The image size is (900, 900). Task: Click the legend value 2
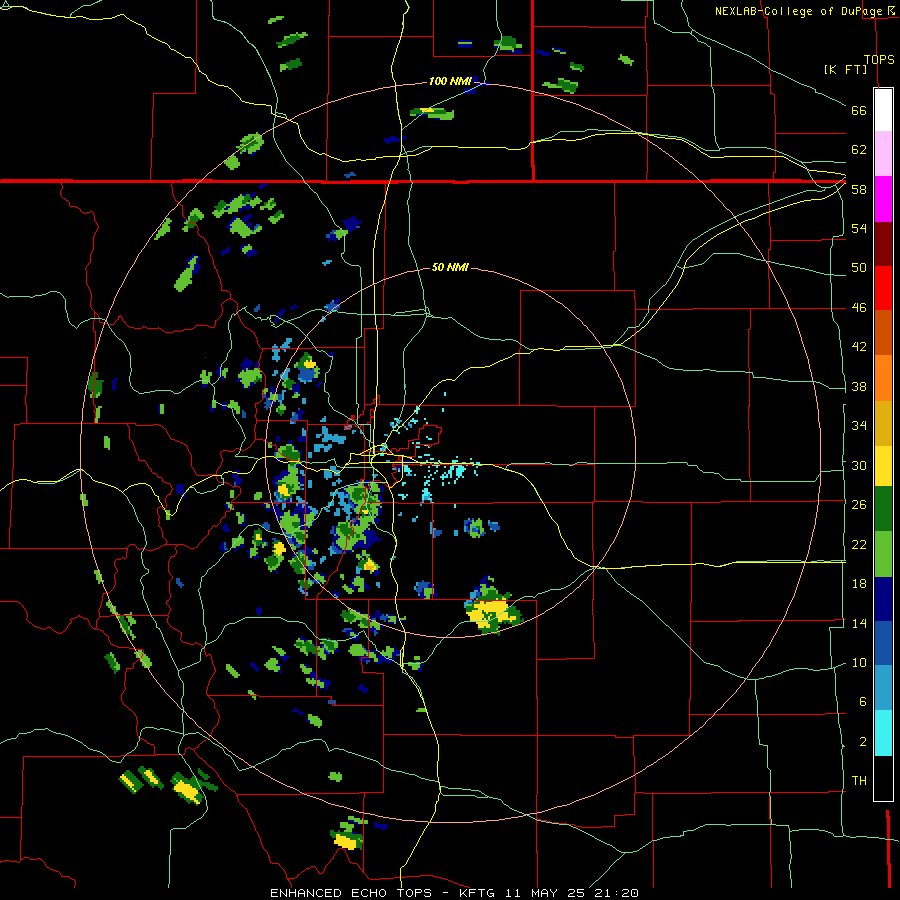(862, 742)
